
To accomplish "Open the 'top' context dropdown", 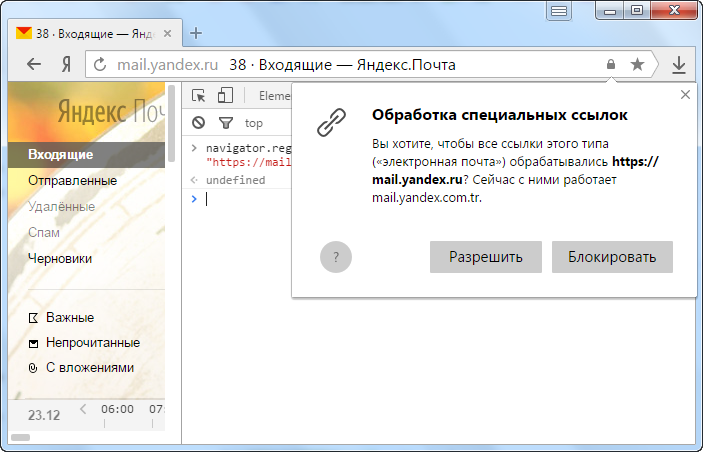I will pos(254,123).
